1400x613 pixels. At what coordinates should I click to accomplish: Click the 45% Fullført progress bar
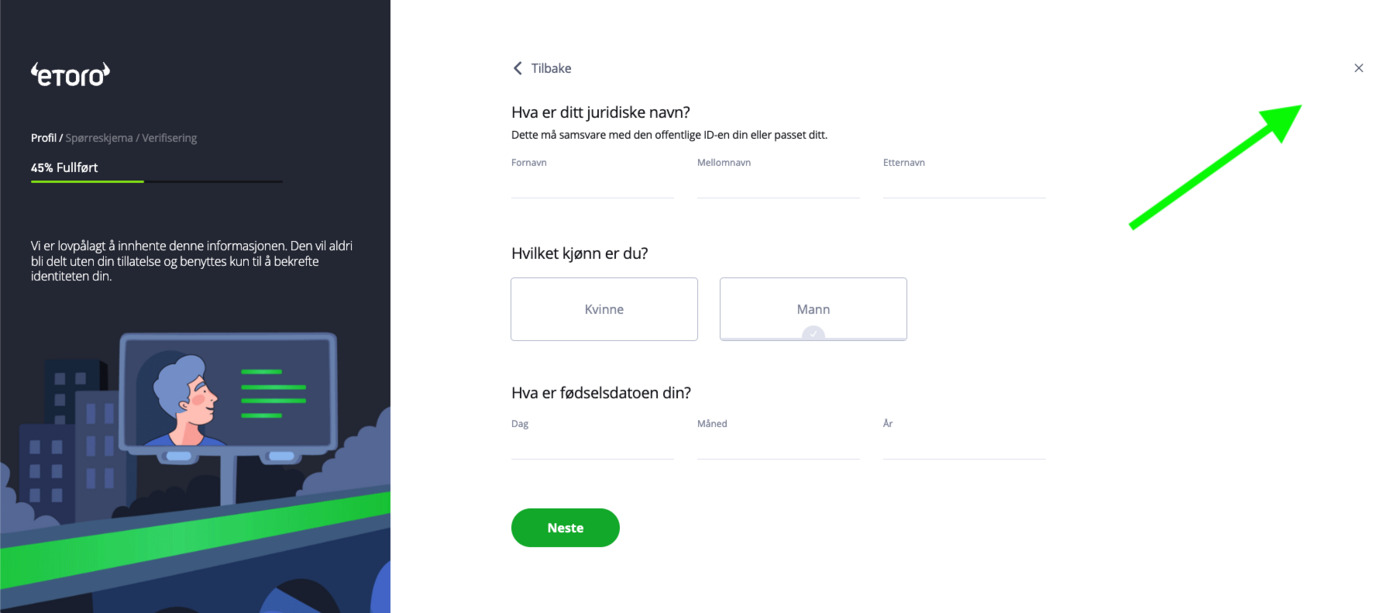157,181
